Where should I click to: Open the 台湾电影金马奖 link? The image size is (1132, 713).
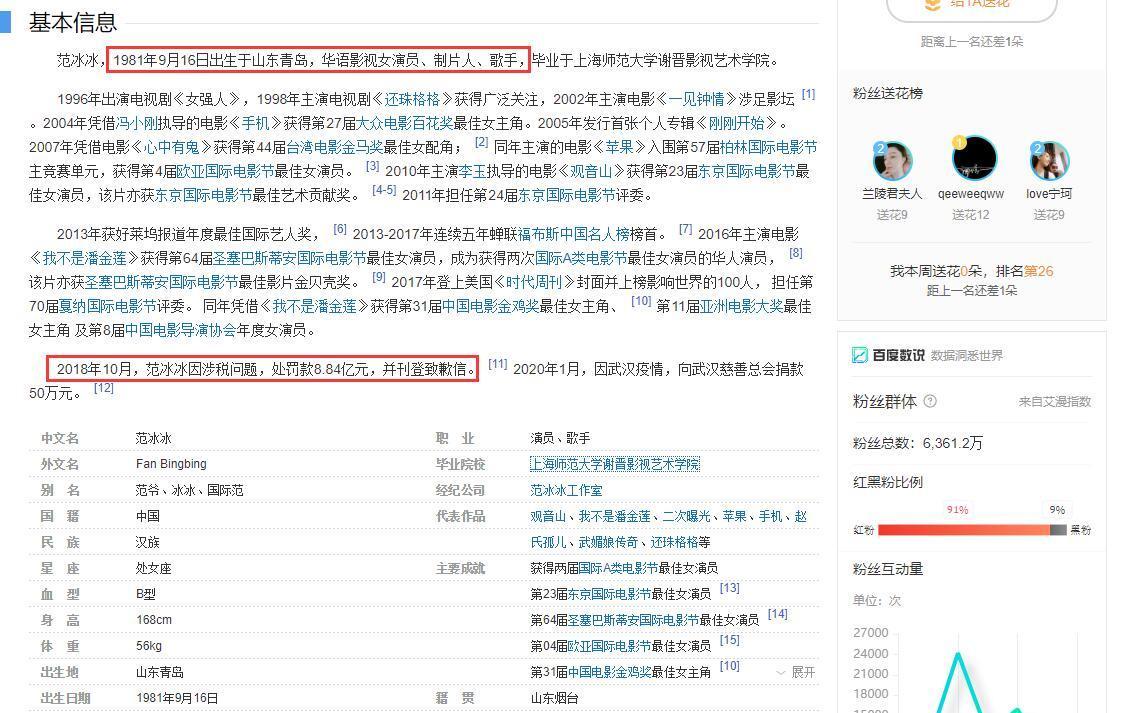[x=335, y=147]
